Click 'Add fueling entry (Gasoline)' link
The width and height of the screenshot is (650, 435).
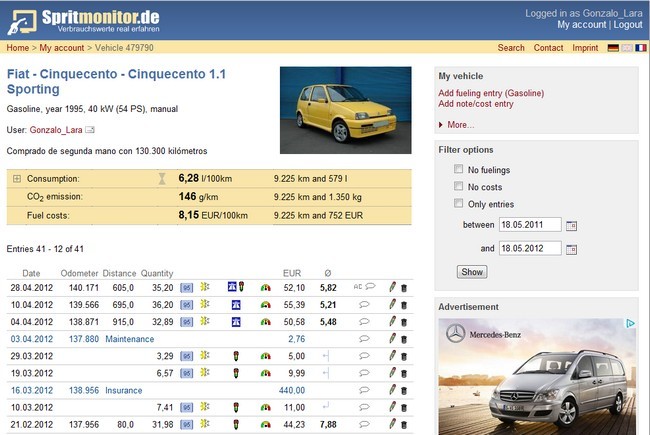tap(491, 93)
